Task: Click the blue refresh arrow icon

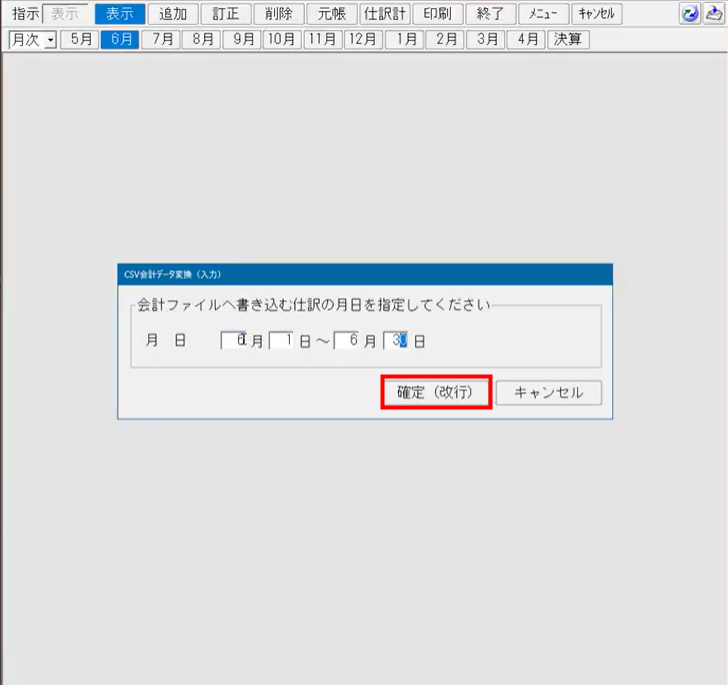Action: [x=689, y=14]
